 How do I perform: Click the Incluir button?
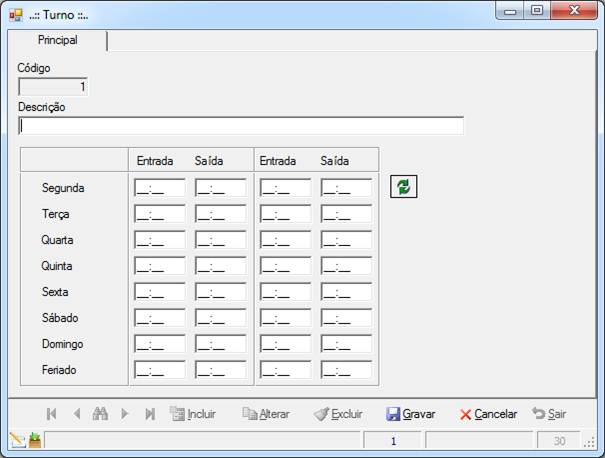(x=193, y=414)
